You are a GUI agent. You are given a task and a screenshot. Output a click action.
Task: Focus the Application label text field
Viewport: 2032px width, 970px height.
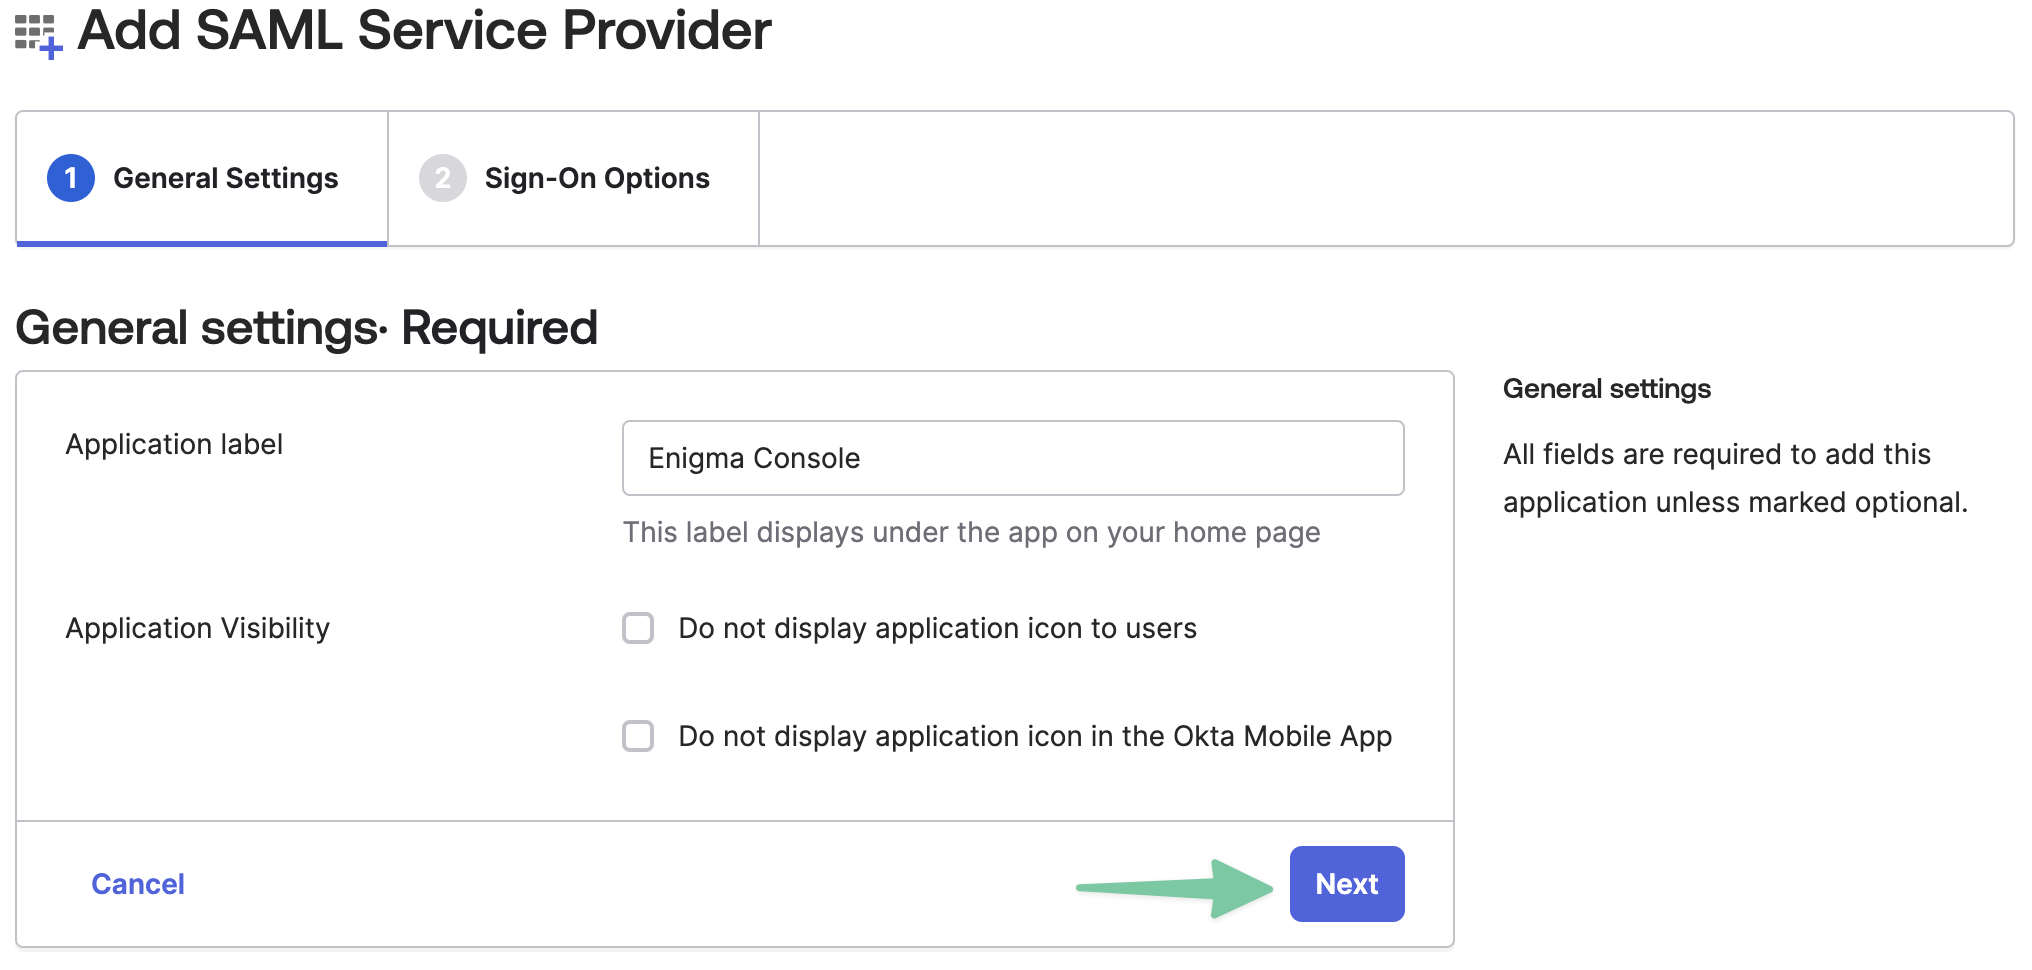pyautogui.click(x=1012, y=458)
